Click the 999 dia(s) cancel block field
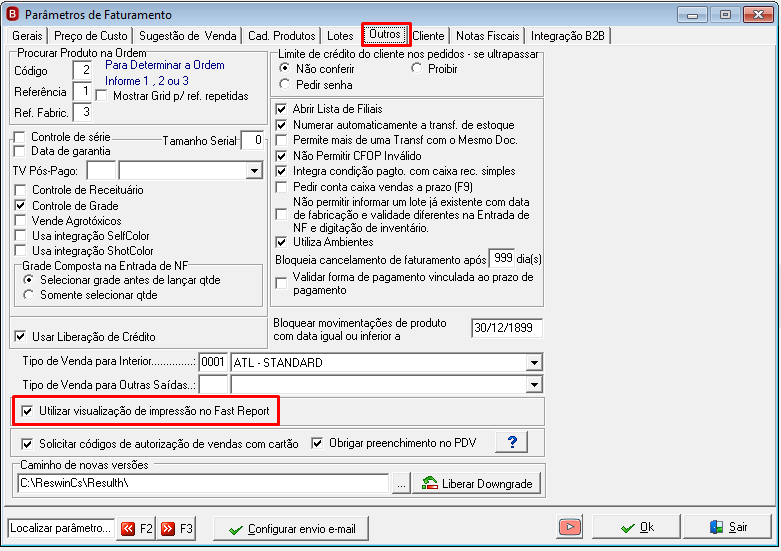781x551 pixels. click(502, 259)
